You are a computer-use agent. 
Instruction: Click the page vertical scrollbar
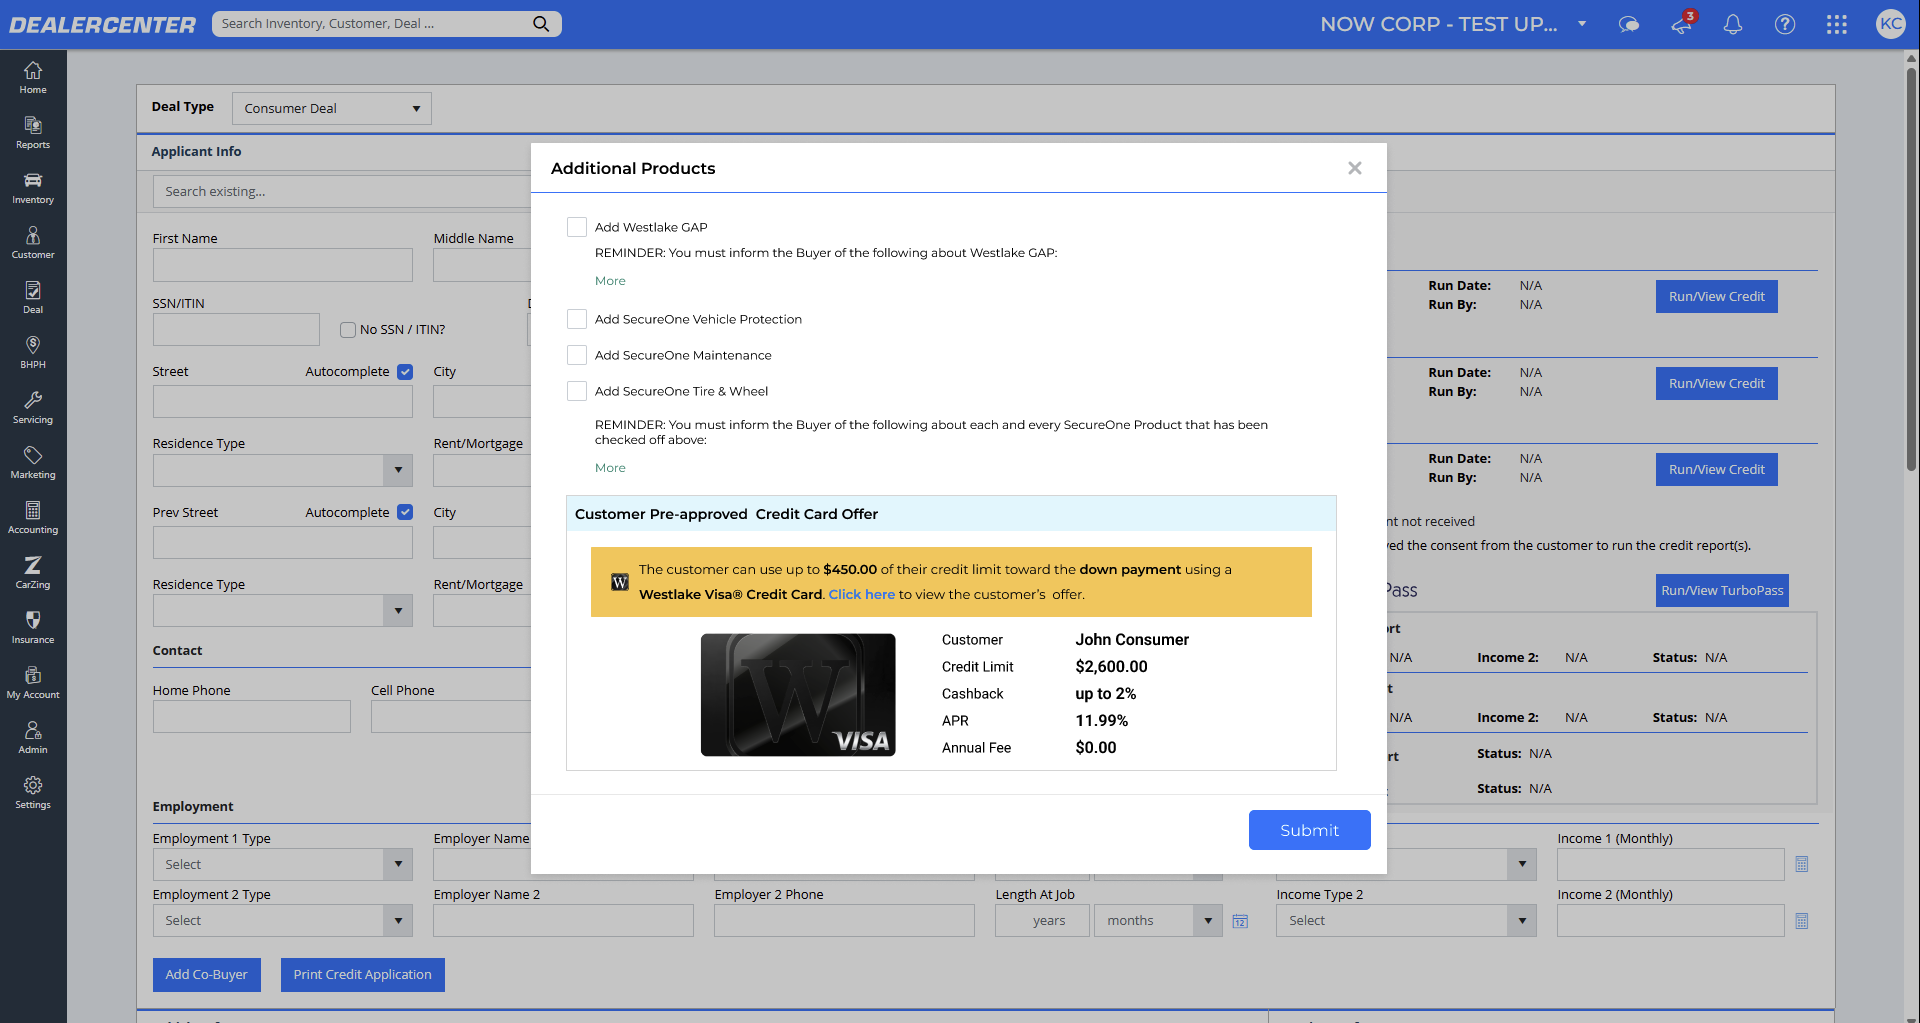(1911, 270)
